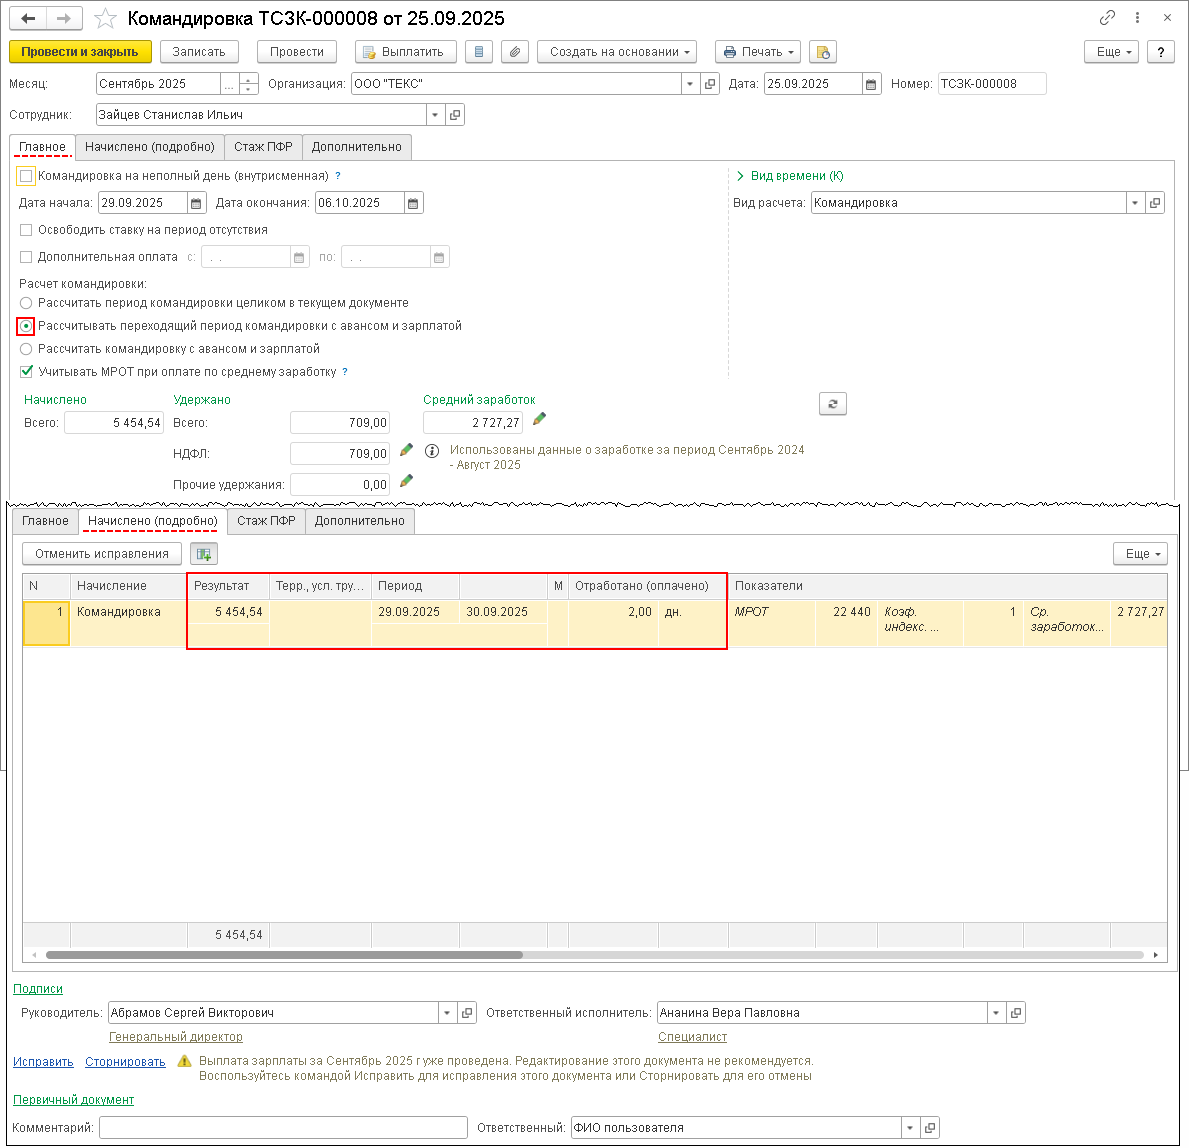Open the calendar for Дата начала
This screenshot has width=1189, height=1148.
click(196, 203)
